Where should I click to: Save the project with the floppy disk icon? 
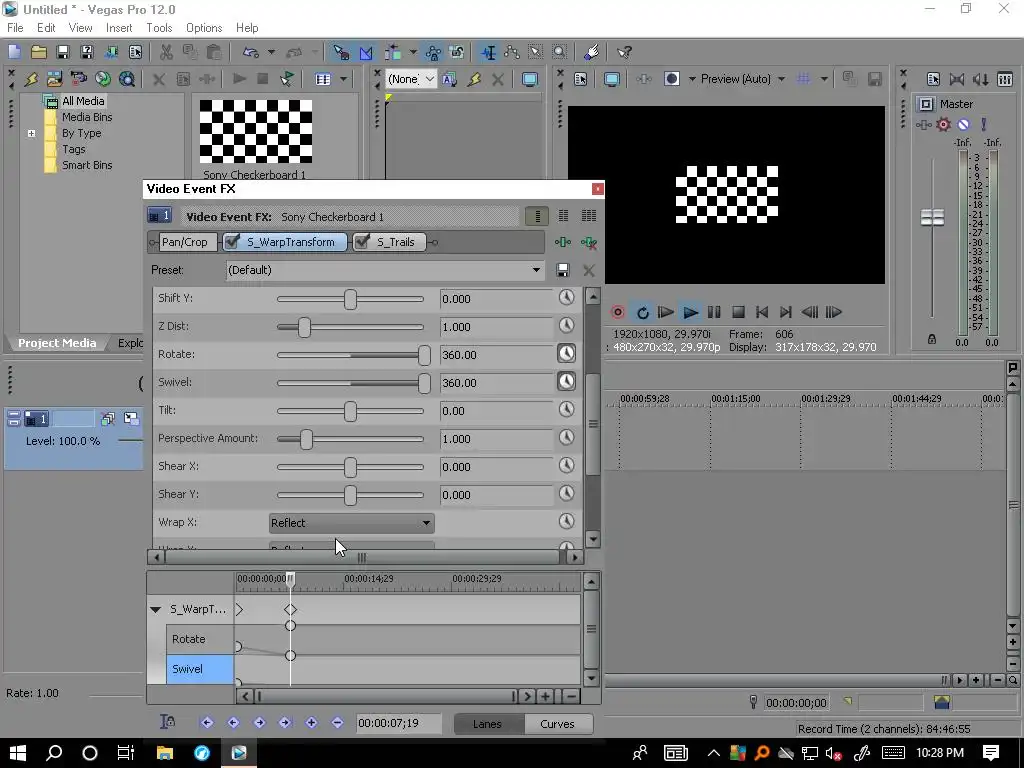[x=63, y=52]
